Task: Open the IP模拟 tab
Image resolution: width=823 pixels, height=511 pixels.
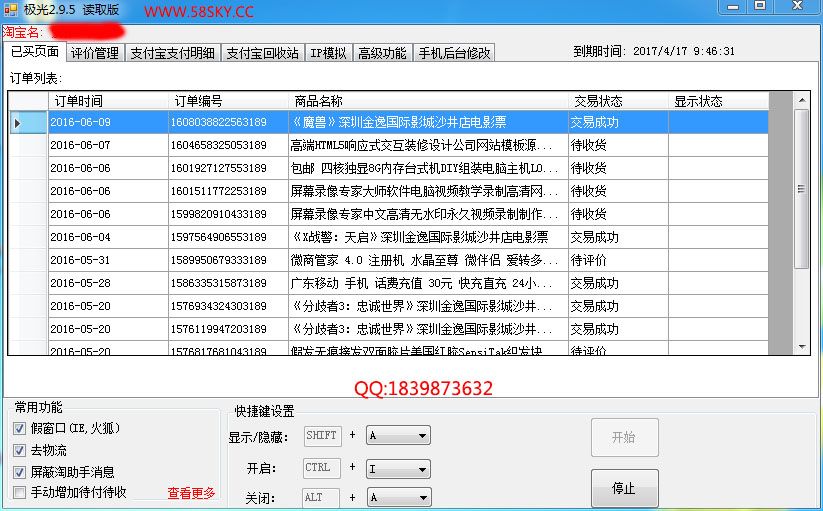Action: 328,53
